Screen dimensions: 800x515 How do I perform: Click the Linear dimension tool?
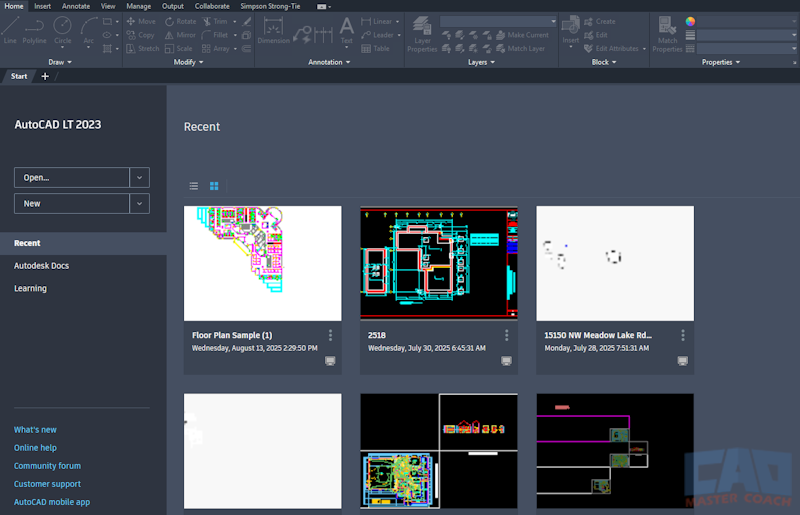(x=377, y=21)
